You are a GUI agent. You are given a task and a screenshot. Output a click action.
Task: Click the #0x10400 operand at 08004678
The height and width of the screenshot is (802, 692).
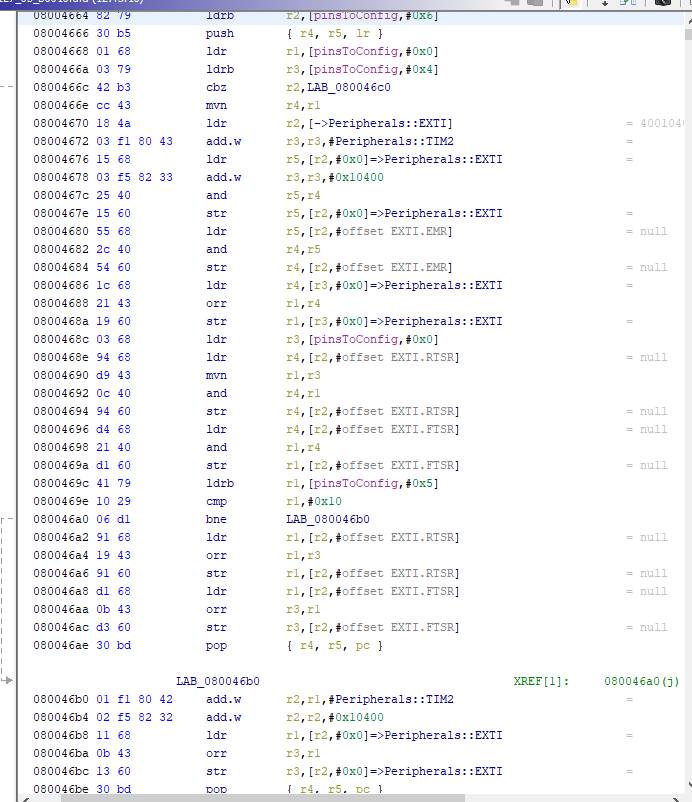click(356, 177)
